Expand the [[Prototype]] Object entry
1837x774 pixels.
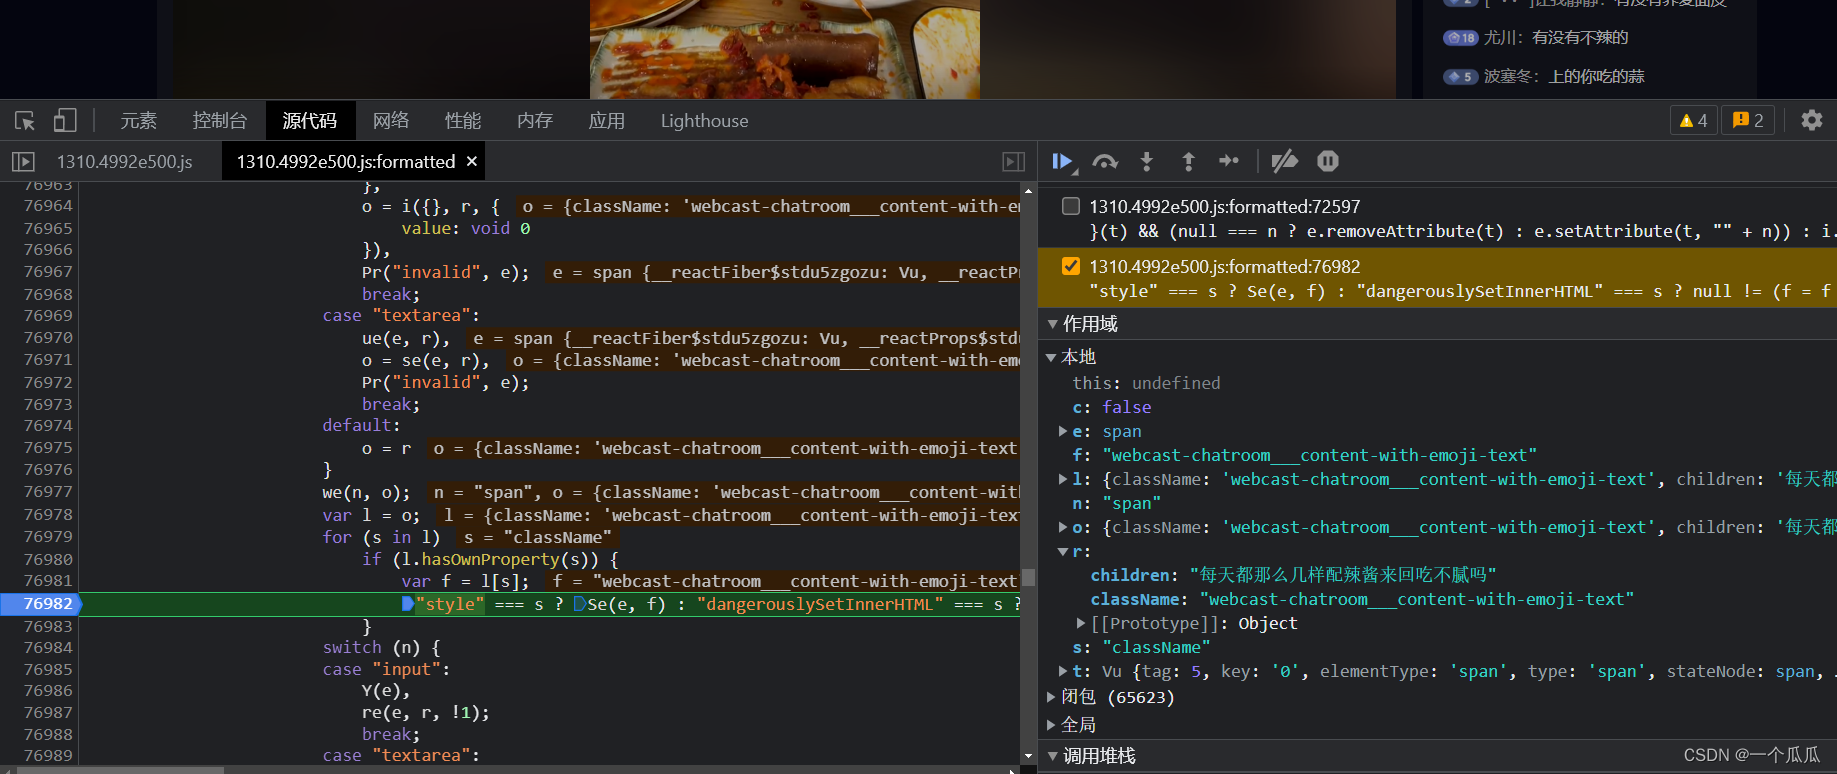click(x=1081, y=623)
